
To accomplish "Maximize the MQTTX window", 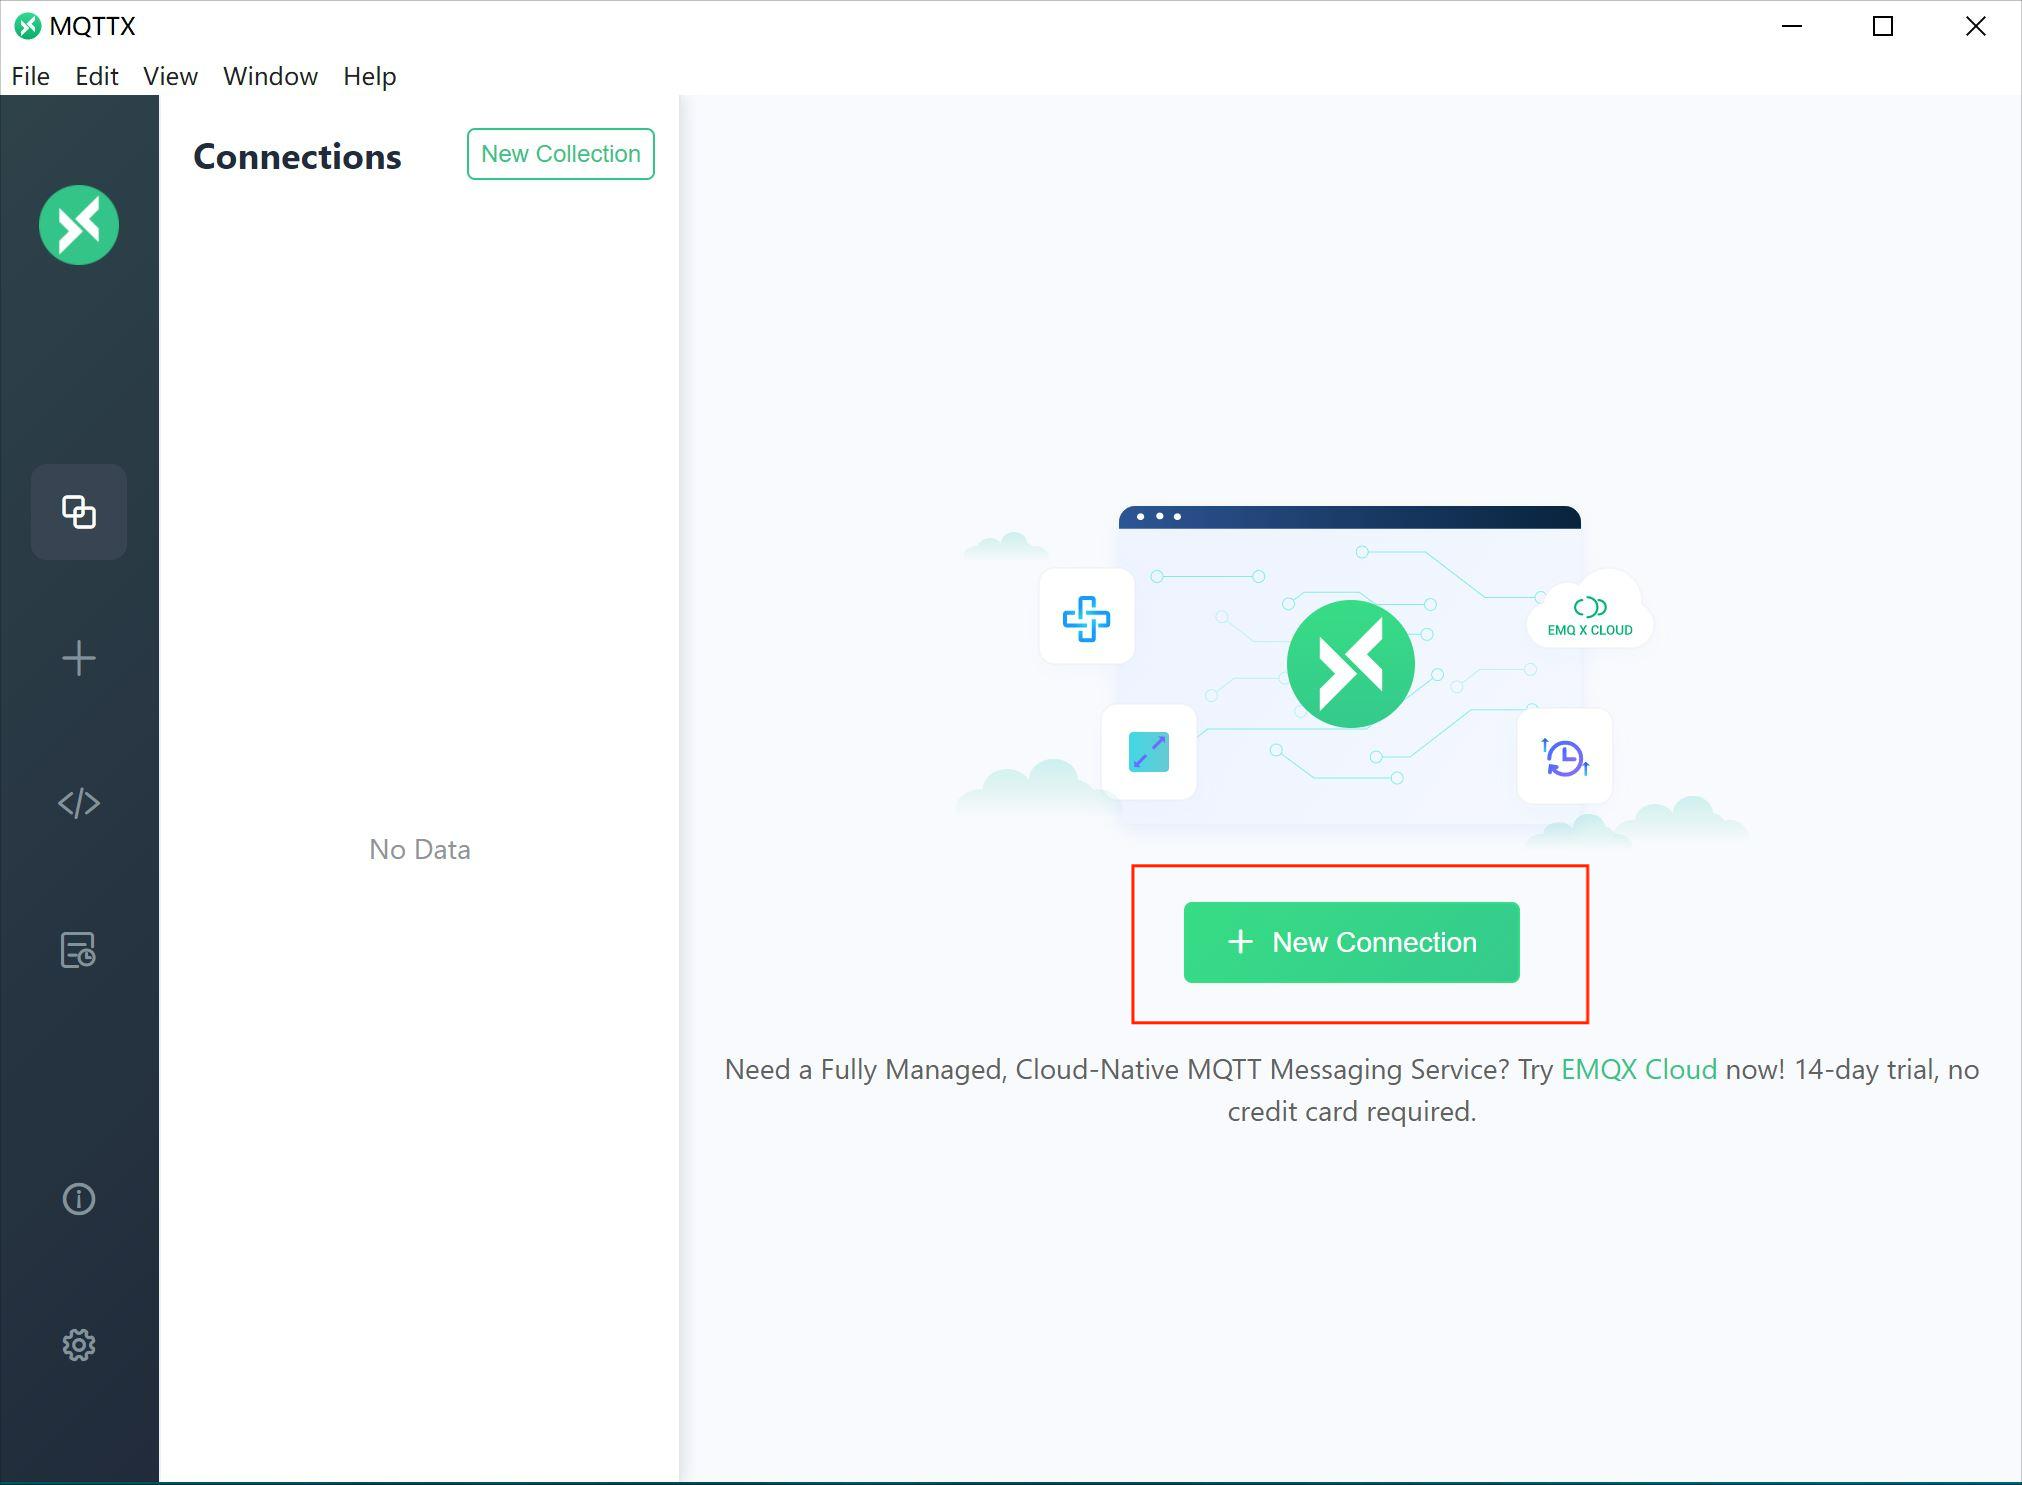I will [1883, 26].
